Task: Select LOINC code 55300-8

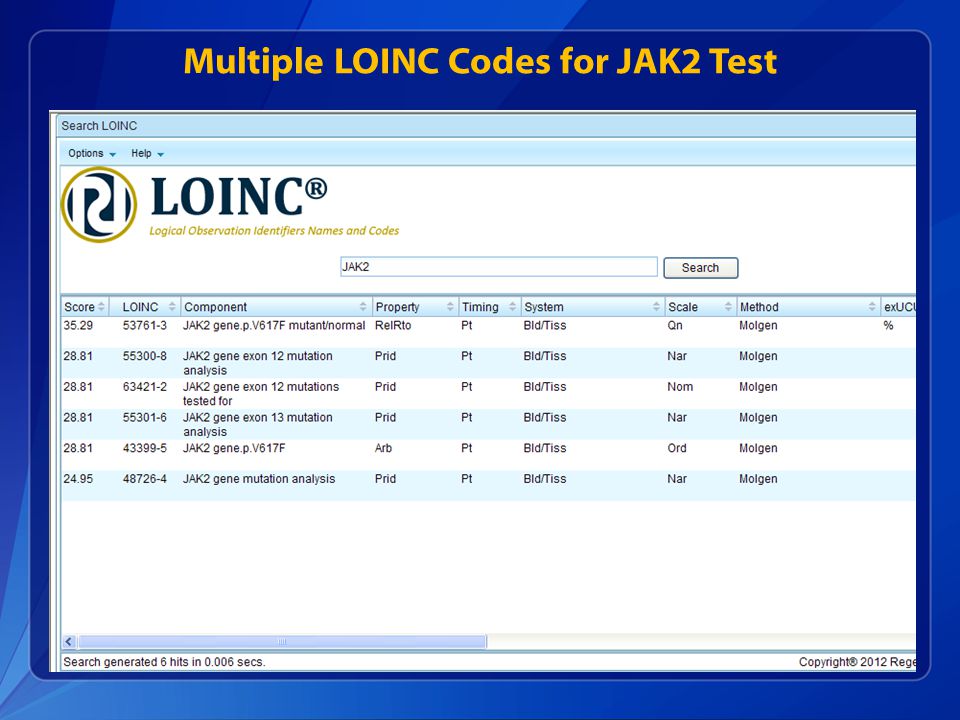Action: (x=144, y=356)
